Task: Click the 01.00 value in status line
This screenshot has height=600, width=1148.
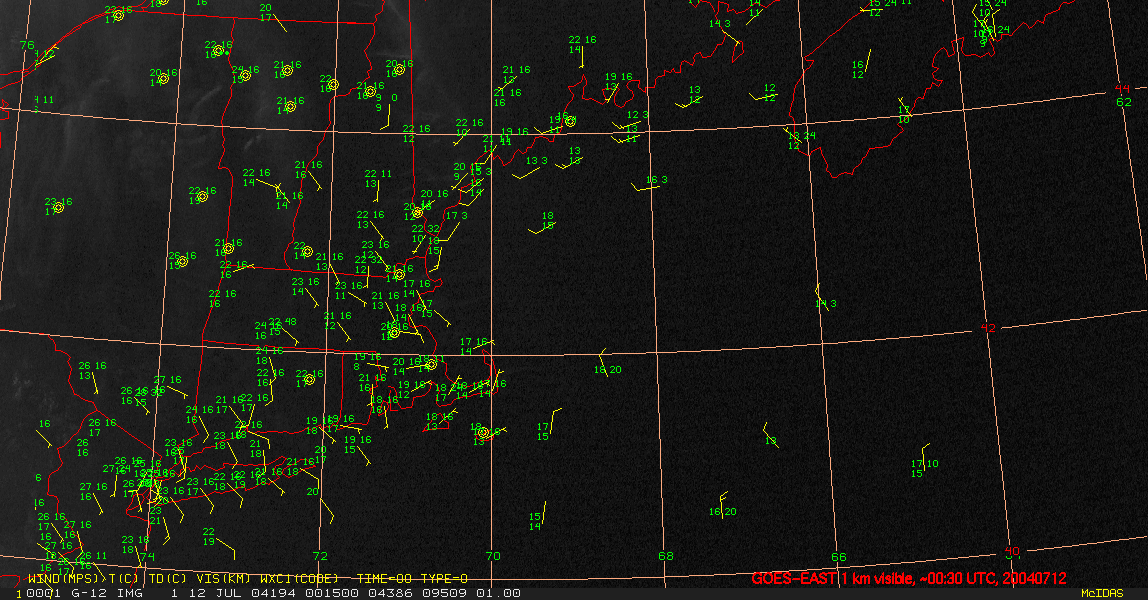Action: pos(499,593)
